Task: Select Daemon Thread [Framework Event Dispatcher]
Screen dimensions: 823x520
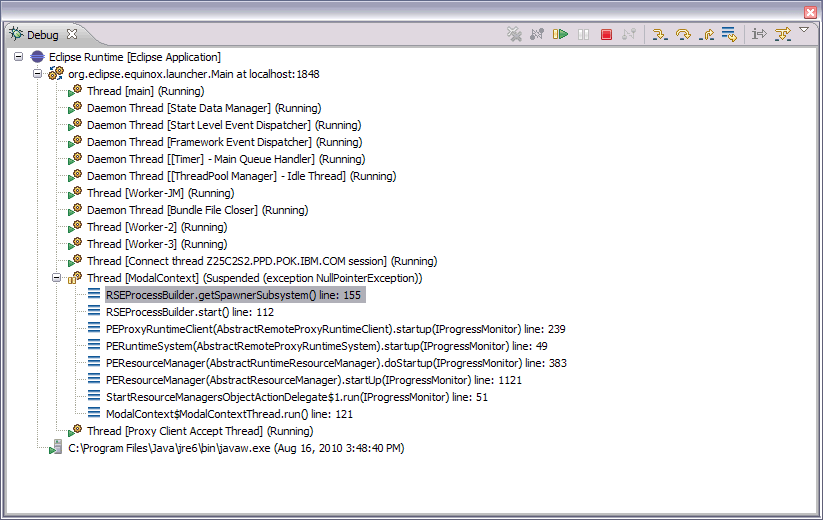Action: tap(225, 142)
